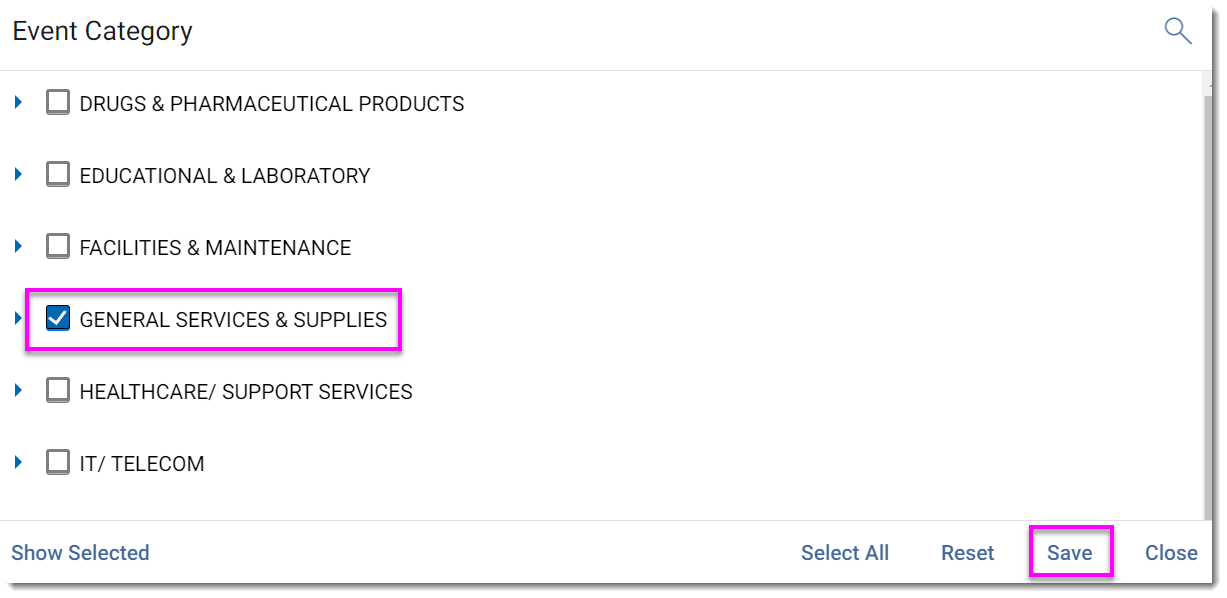Expand General Services & Supplies arrow
The width and height of the screenshot is (1227, 598).
(18, 318)
